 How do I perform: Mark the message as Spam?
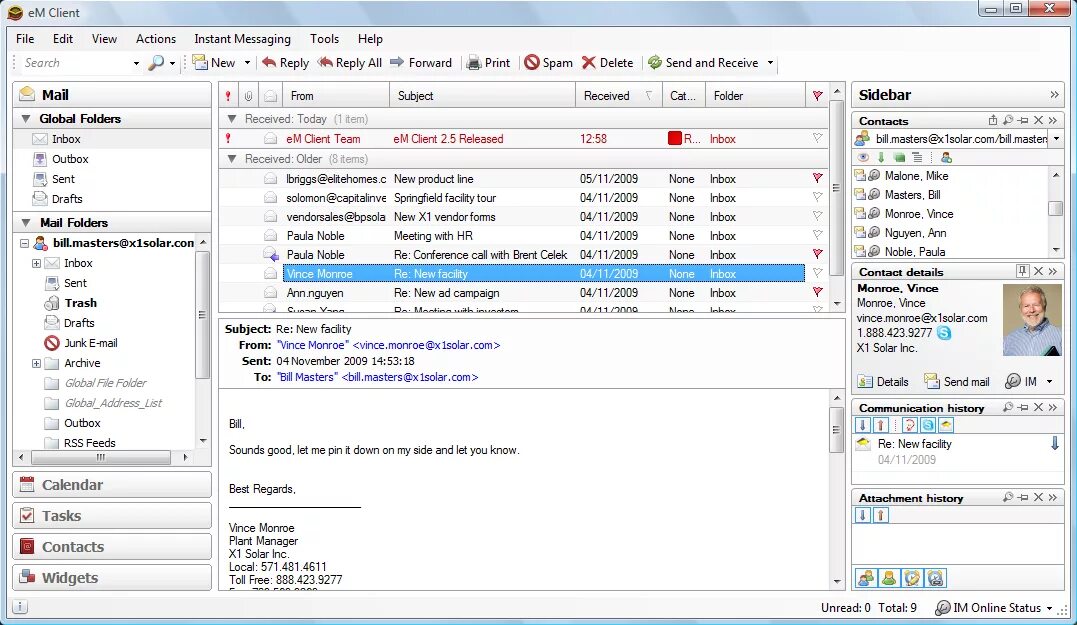(548, 62)
